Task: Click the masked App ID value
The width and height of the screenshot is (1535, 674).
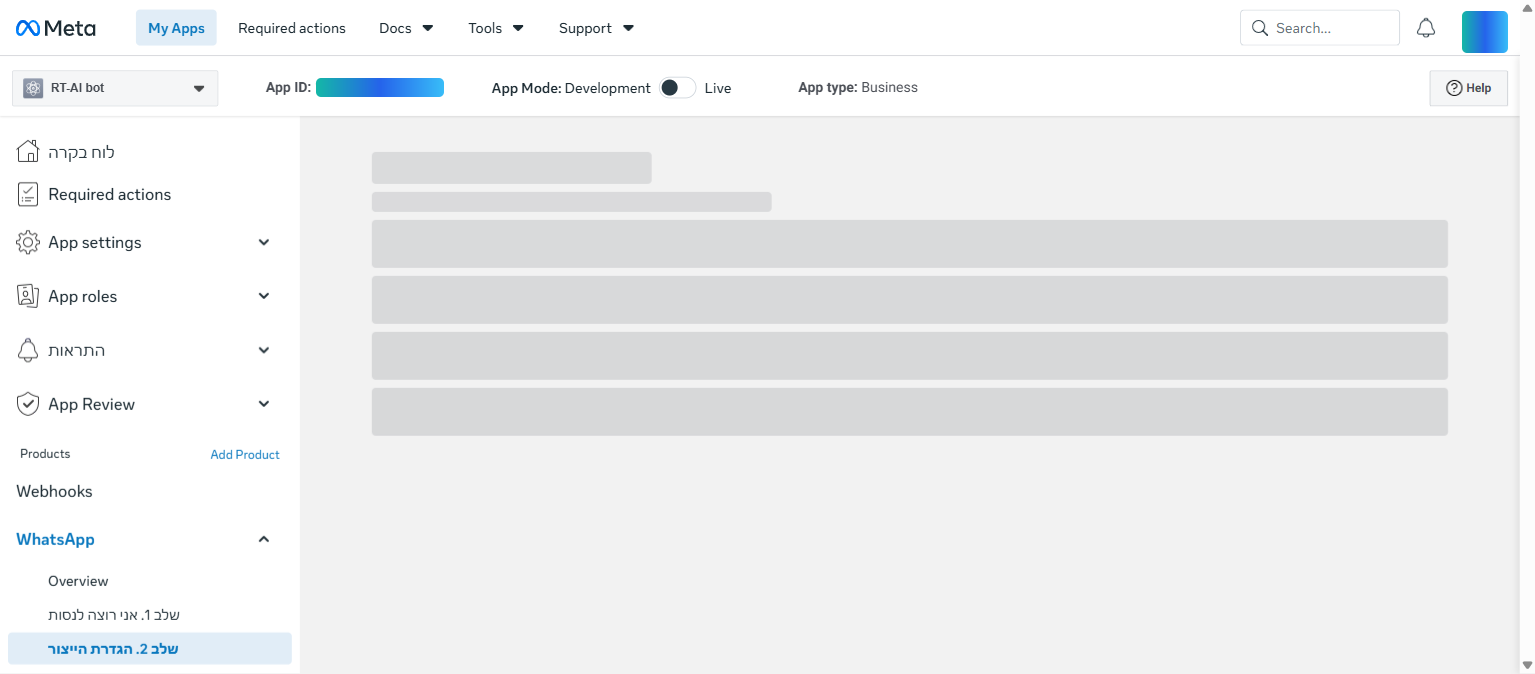Action: 380,88
